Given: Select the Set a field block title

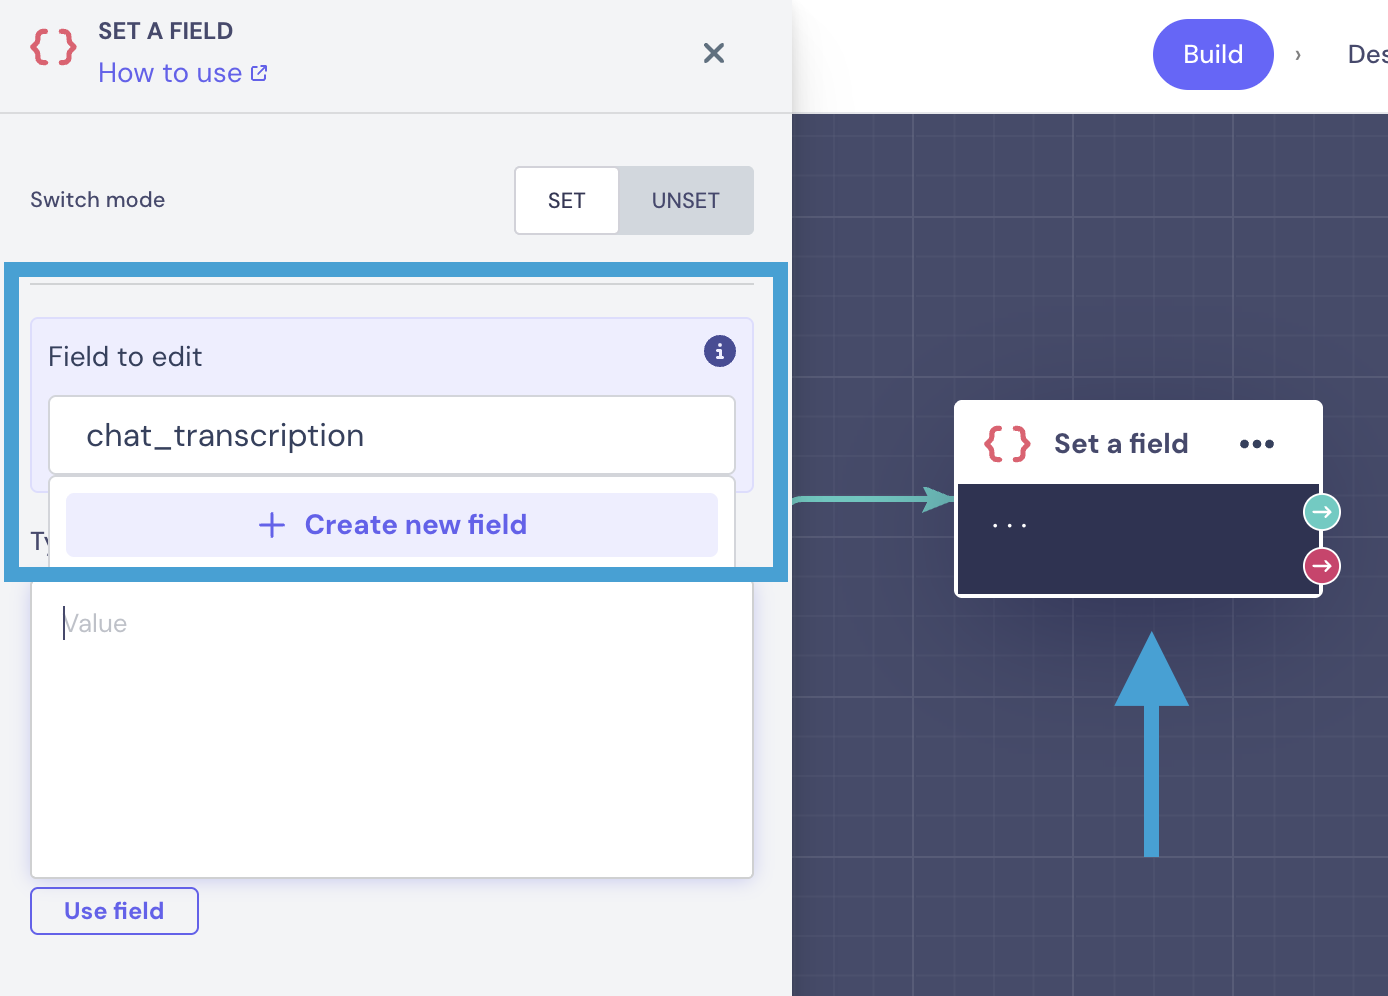Looking at the screenshot, I should click(1121, 444).
